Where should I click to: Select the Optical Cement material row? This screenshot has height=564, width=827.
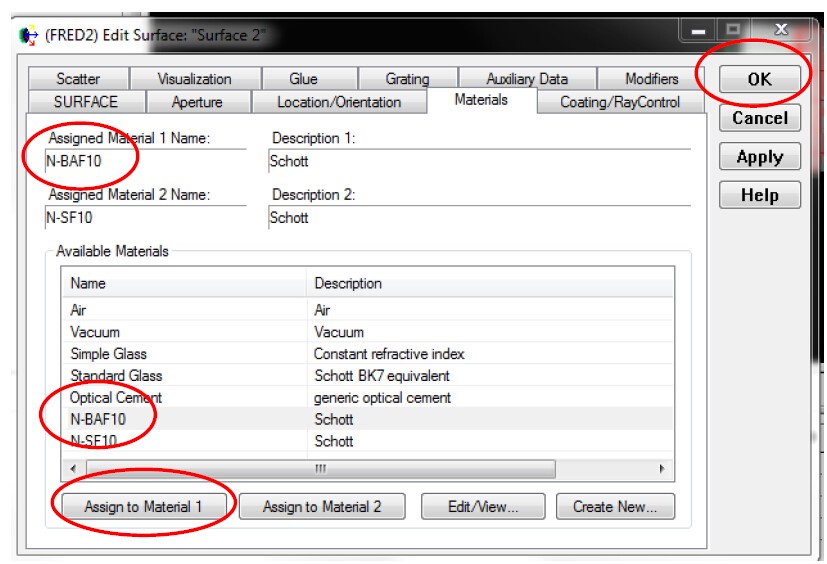tap(368, 397)
